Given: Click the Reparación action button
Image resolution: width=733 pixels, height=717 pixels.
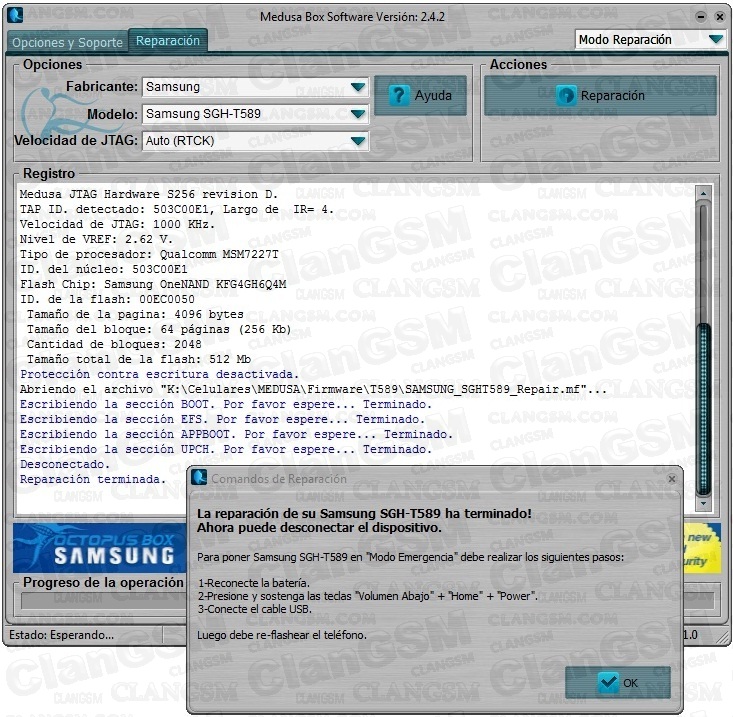Looking at the screenshot, I should (x=600, y=95).
